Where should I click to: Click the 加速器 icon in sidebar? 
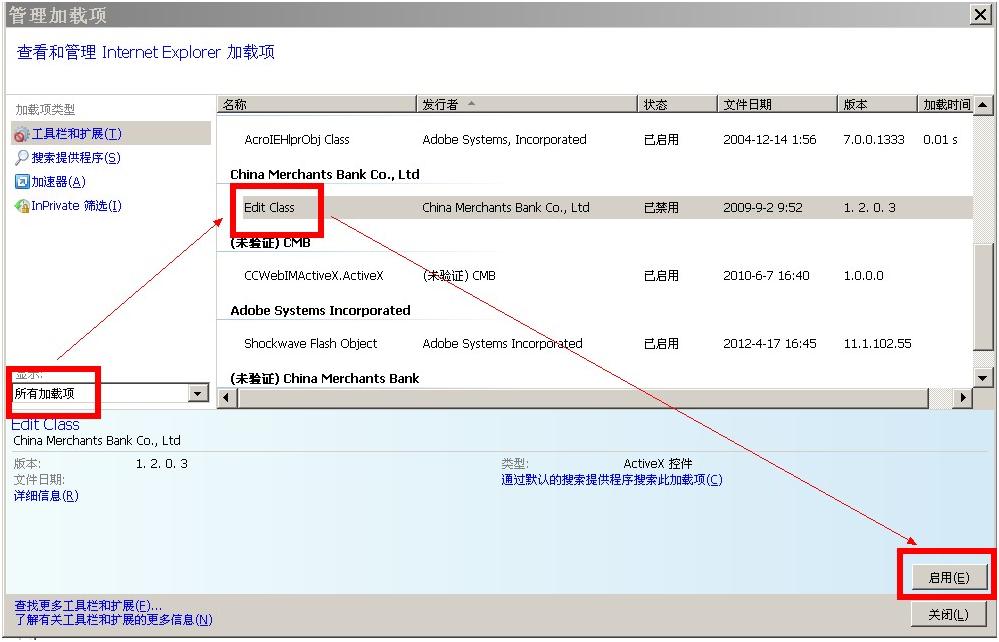(22, 182)
